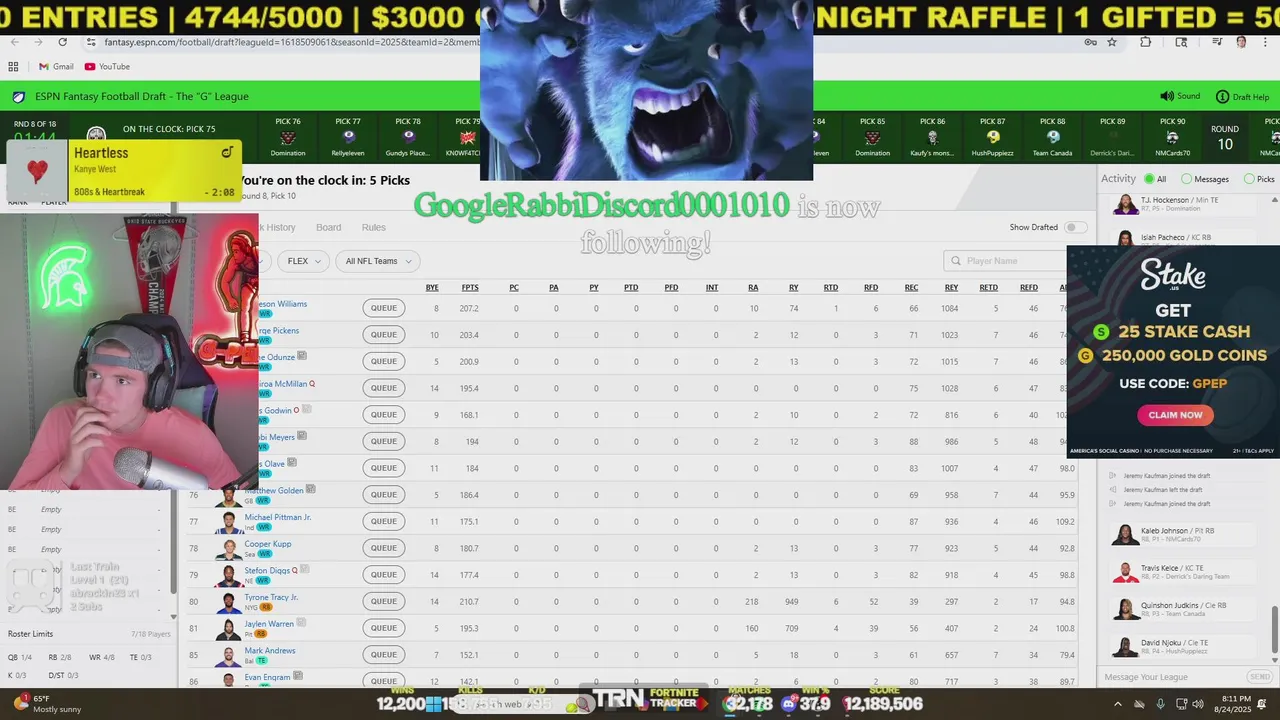Image resolution: width=1280 pixels, height=720 pixels.
Task: Open Stefon Diggs player link
Action: (x=267, y=570)
